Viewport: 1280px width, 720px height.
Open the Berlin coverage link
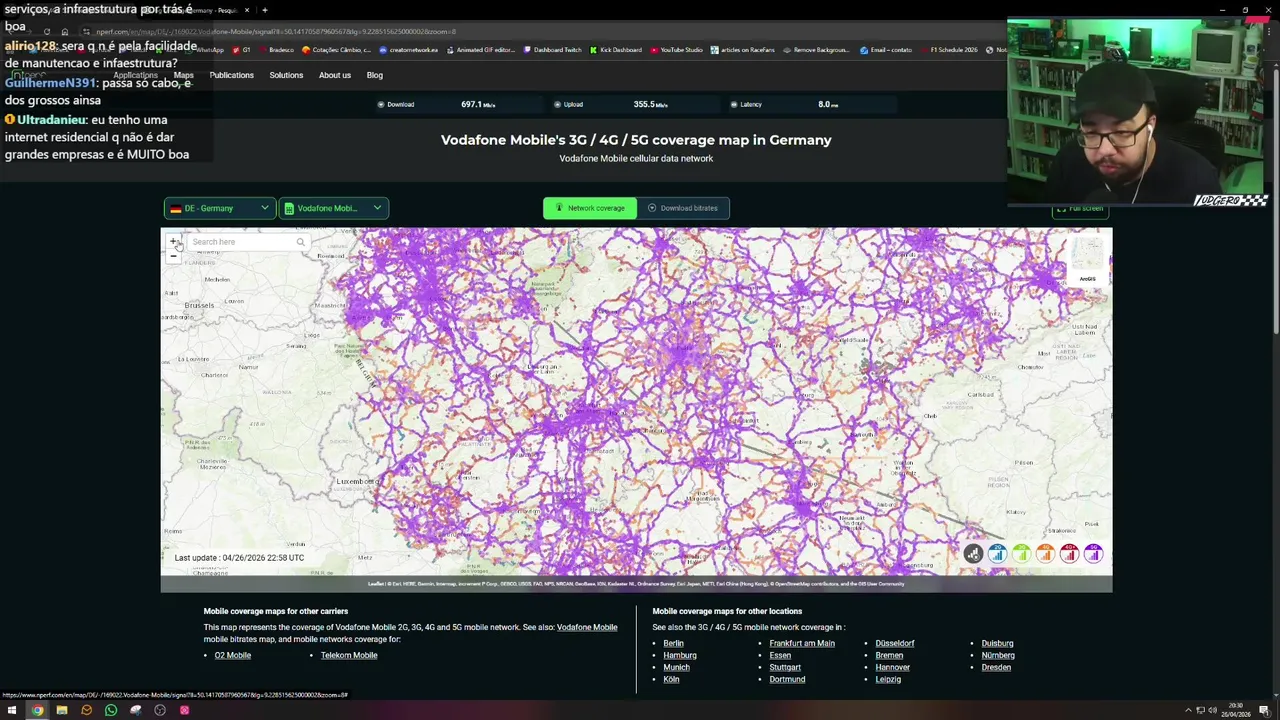(673, 643)
